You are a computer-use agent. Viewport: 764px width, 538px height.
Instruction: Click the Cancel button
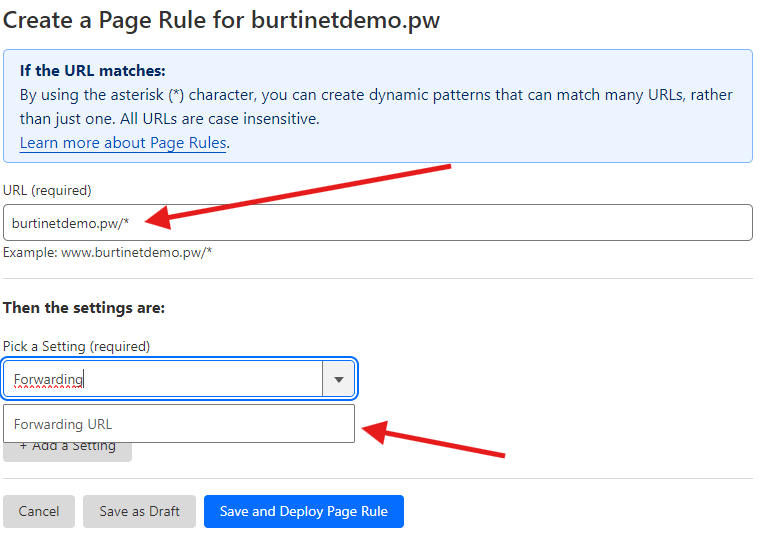click(x=39, y=511)
